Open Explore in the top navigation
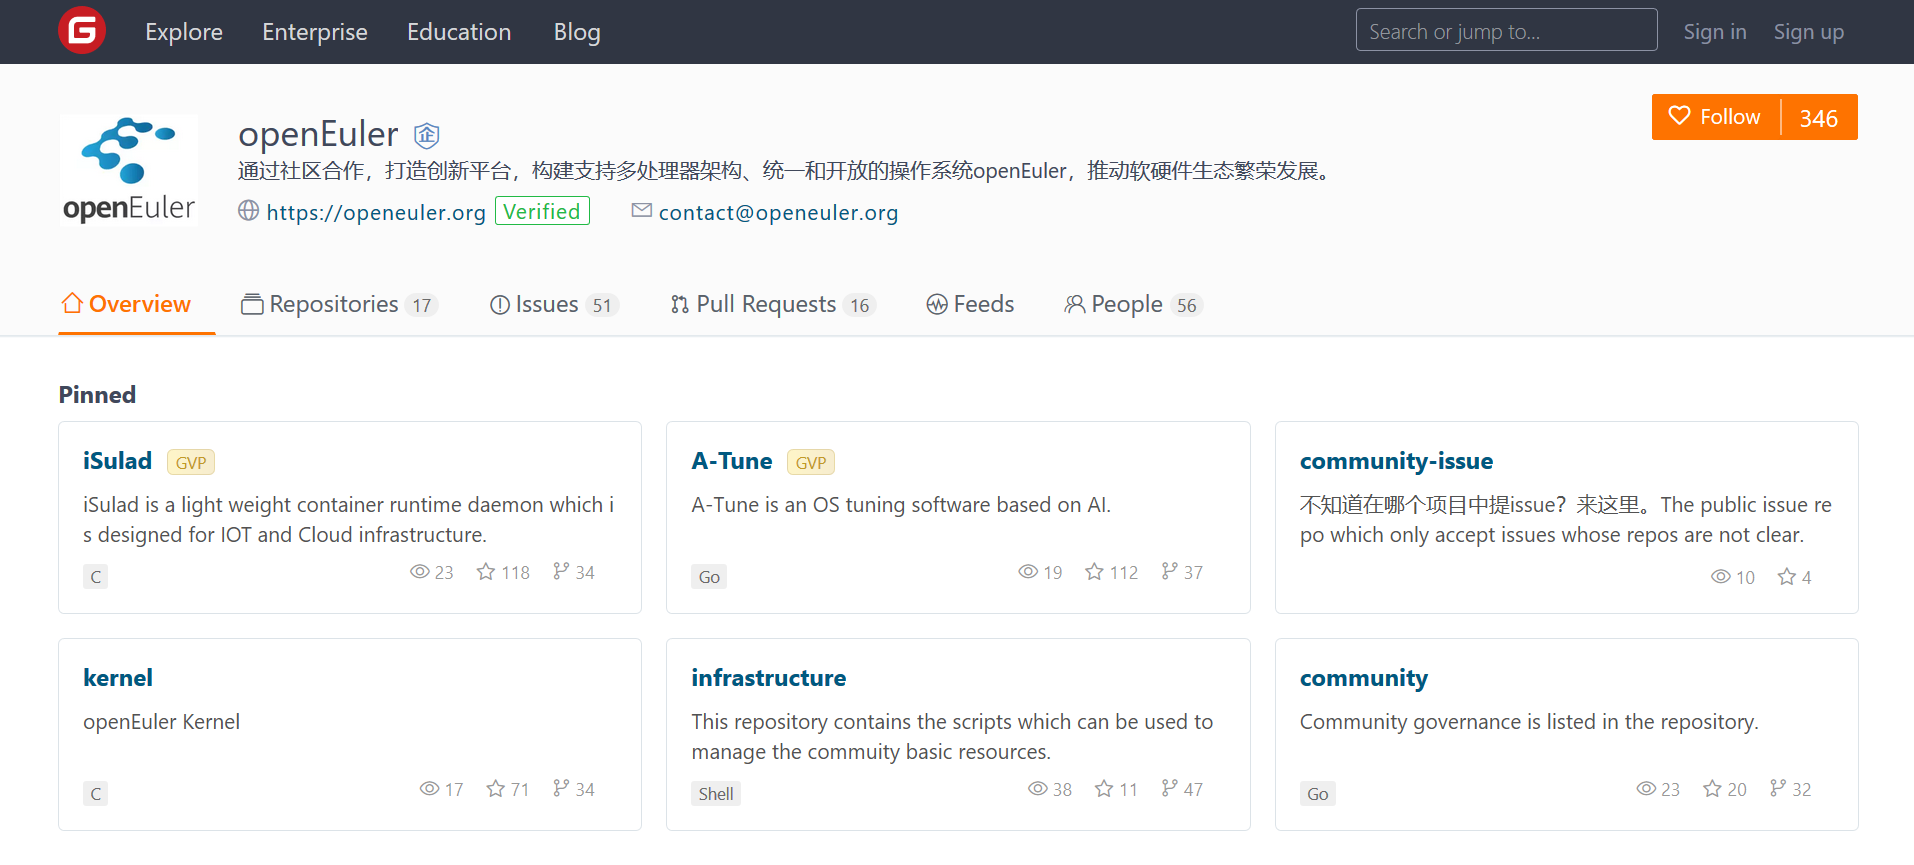 point(184,32)
